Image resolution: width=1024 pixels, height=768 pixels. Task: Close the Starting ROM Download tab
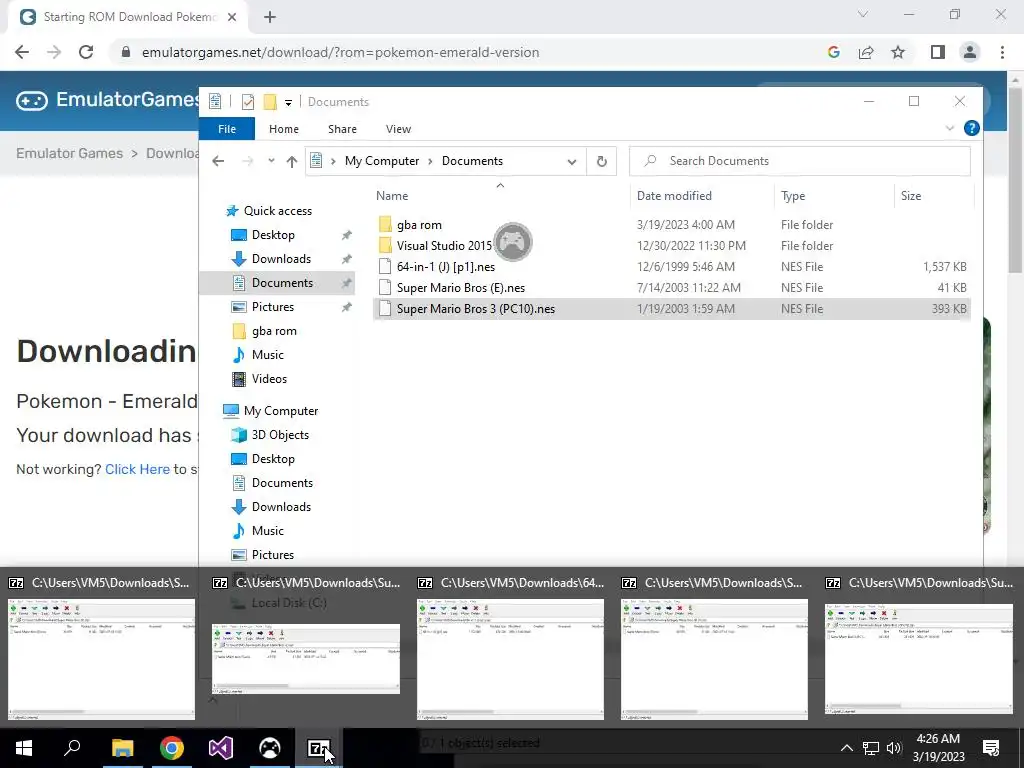232,18
